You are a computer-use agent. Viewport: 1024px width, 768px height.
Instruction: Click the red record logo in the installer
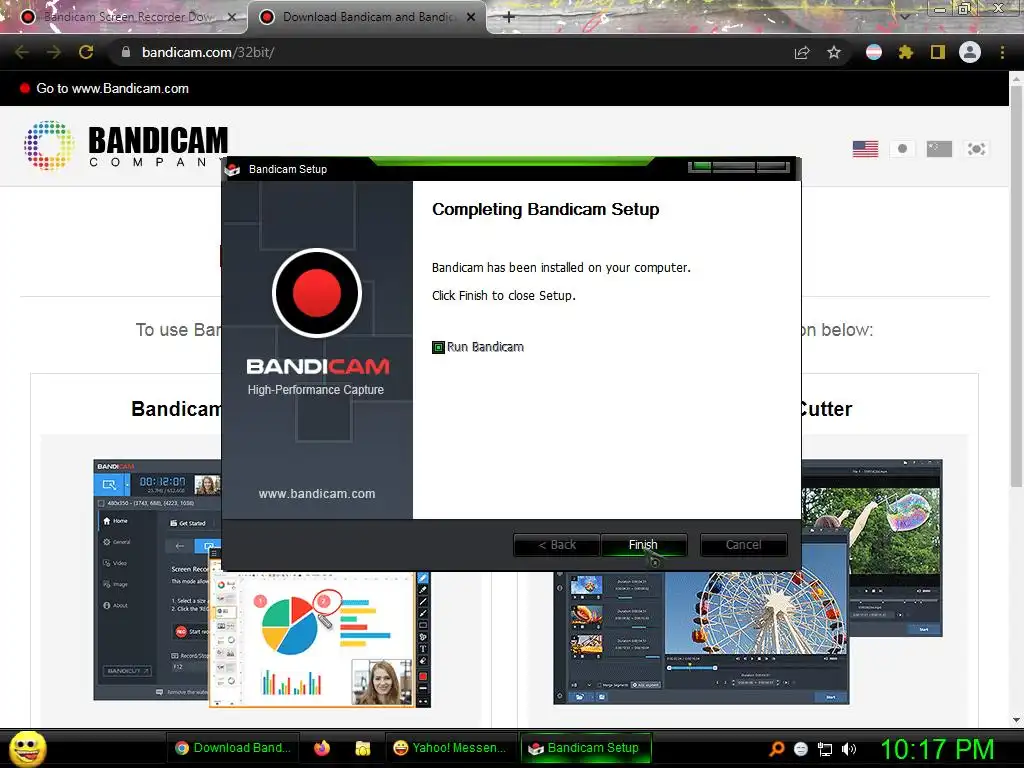point(317,293)
